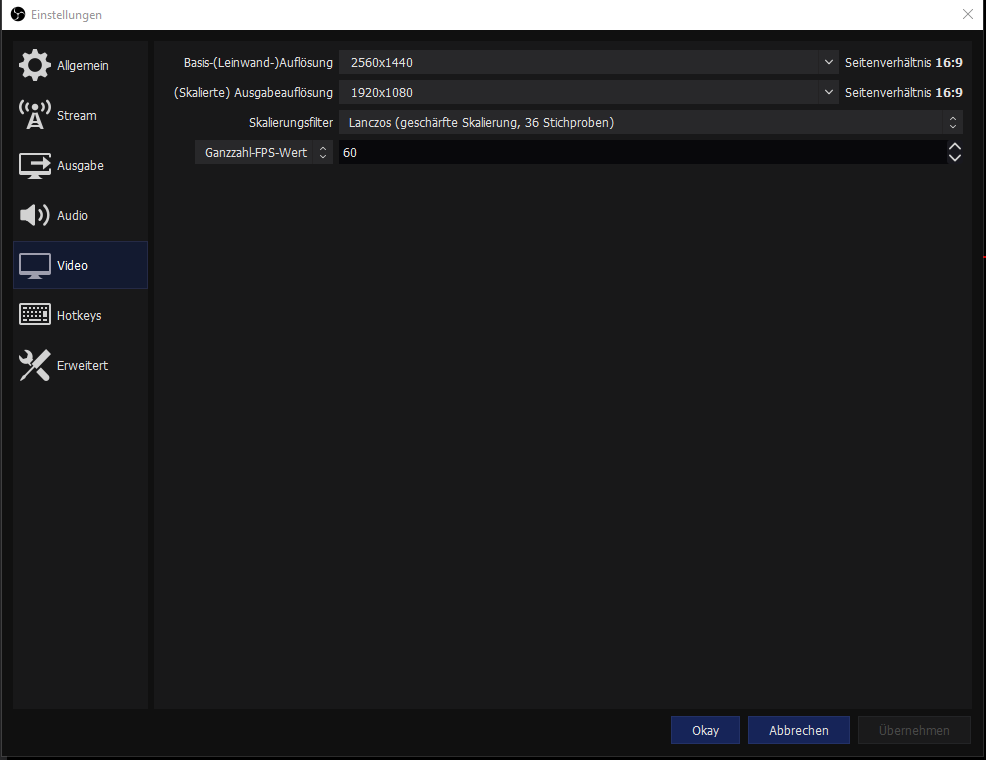Viewport: 986px width, 760px height.
Task: Open the Erweitert wrench and screwdriver icon
Action: (x=34, y=366)
